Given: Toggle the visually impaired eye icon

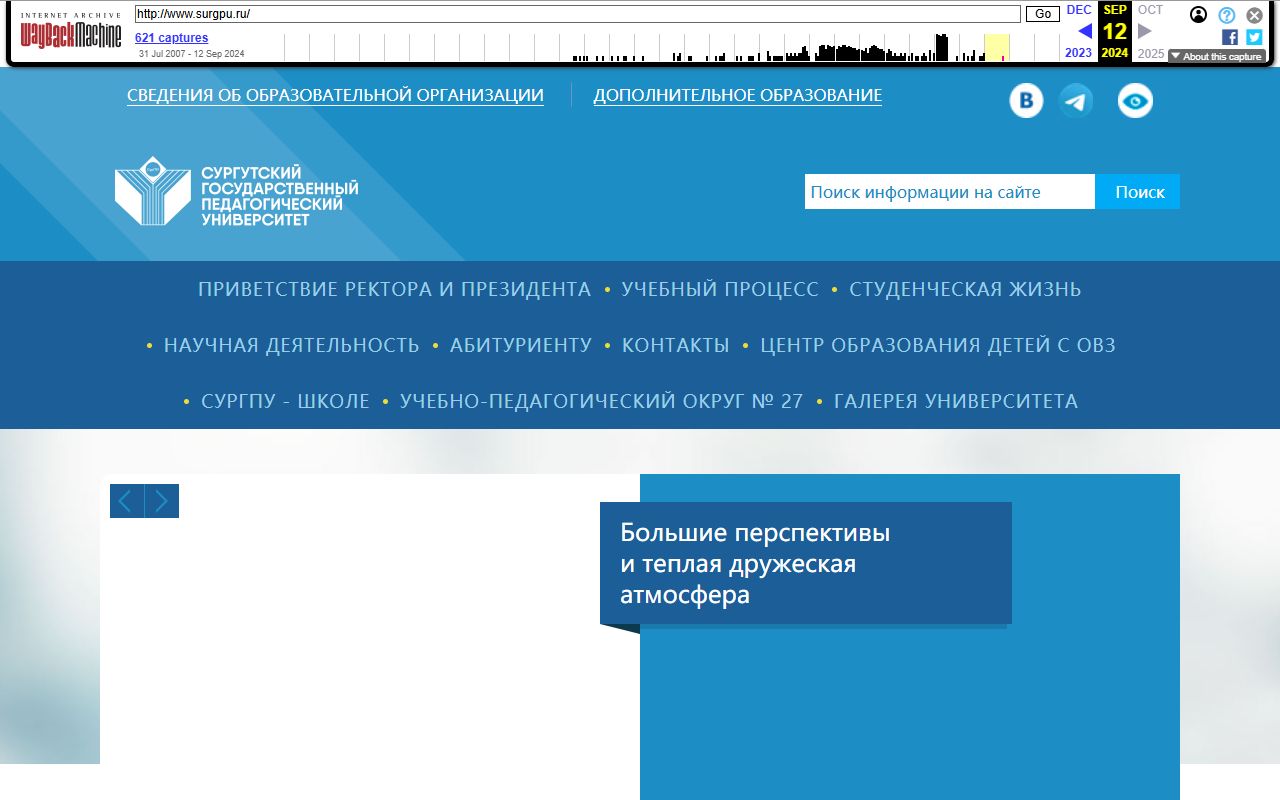Looking at the screenshot, I should pos(1135,101).
